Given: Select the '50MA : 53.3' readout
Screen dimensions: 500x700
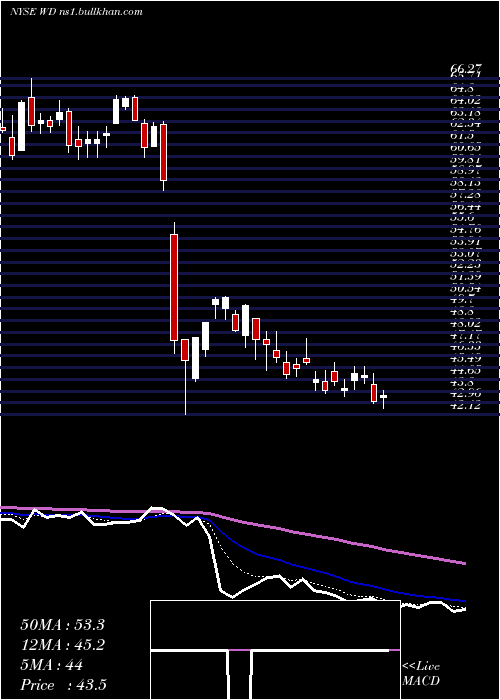Looking at the screenshot, I should pyautogui.click(x=62, y=625).
